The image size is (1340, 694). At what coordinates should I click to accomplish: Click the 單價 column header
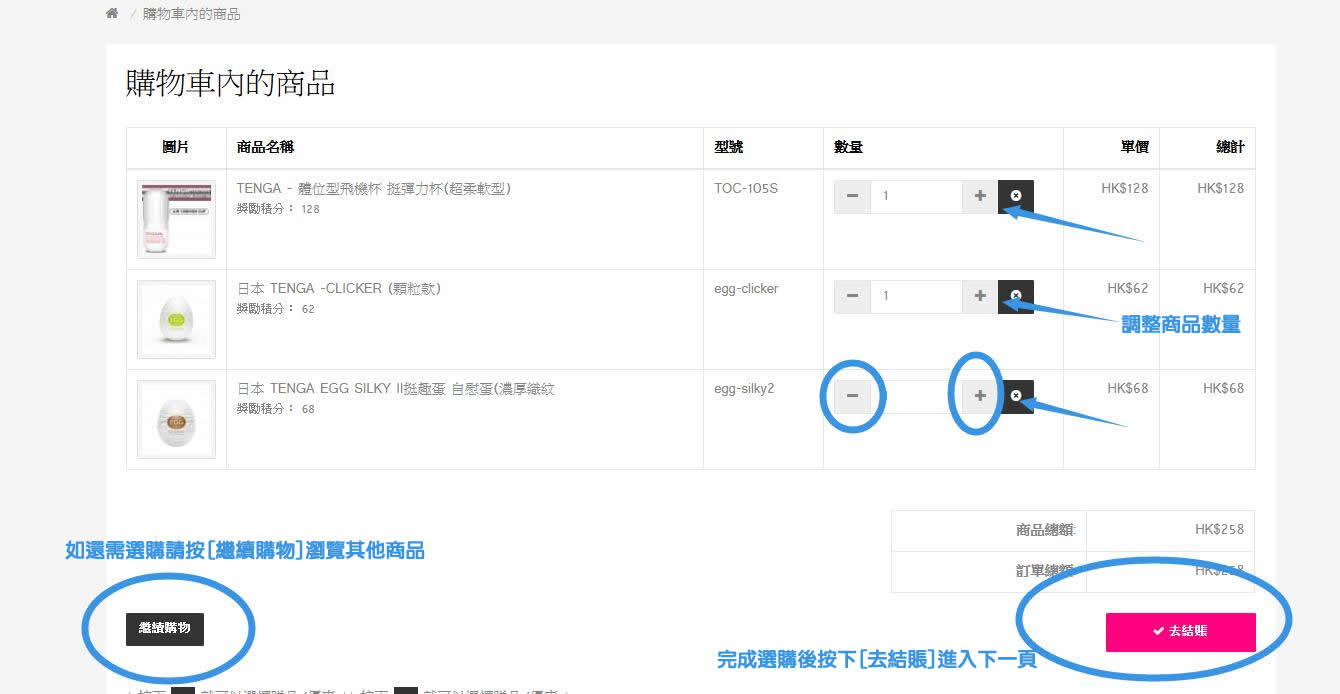pos(1134,147)
